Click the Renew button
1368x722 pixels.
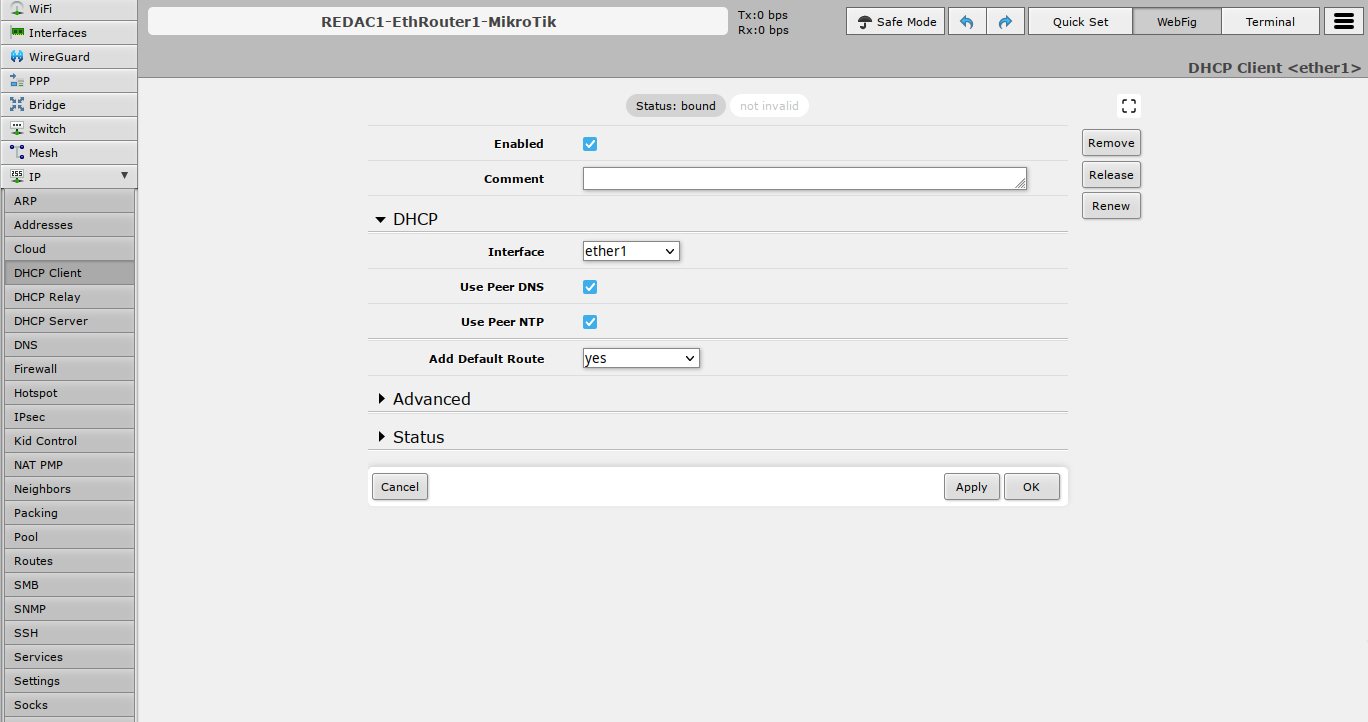(x=1110, y=206)
